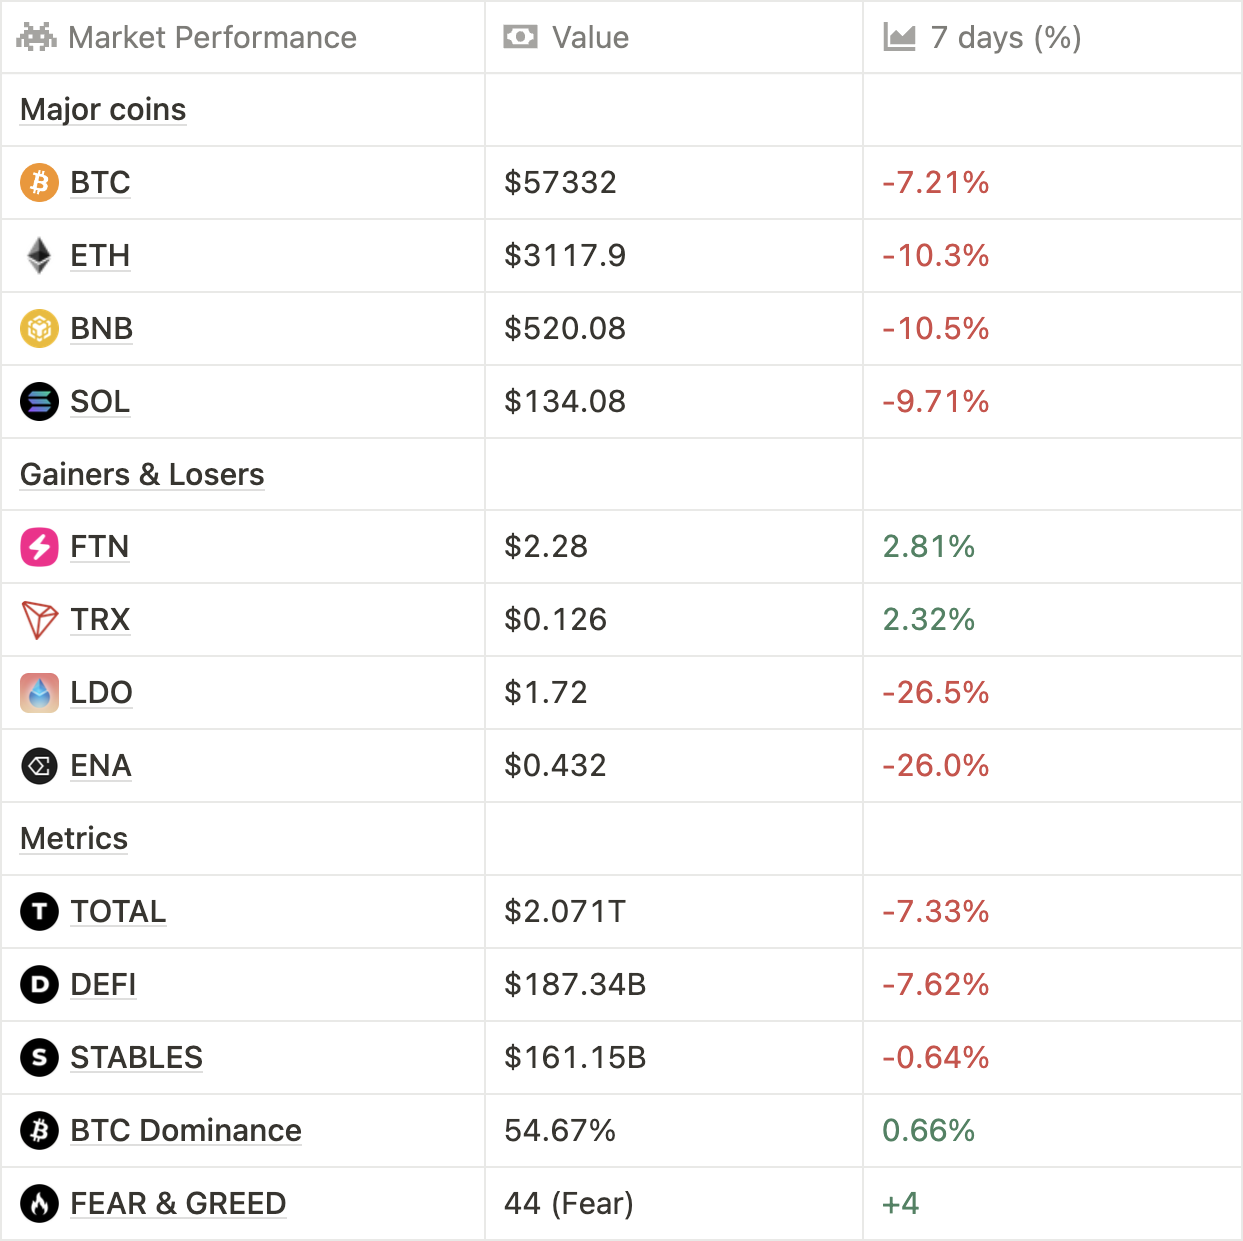Open the DEFI metric link

tap(103, 985)
